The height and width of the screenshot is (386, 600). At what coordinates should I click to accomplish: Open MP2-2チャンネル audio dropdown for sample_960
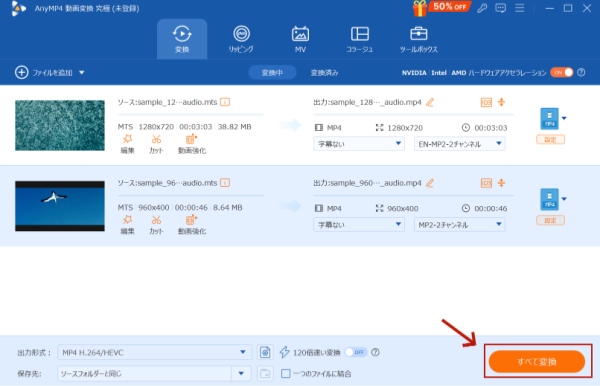(x=460, y=225)
